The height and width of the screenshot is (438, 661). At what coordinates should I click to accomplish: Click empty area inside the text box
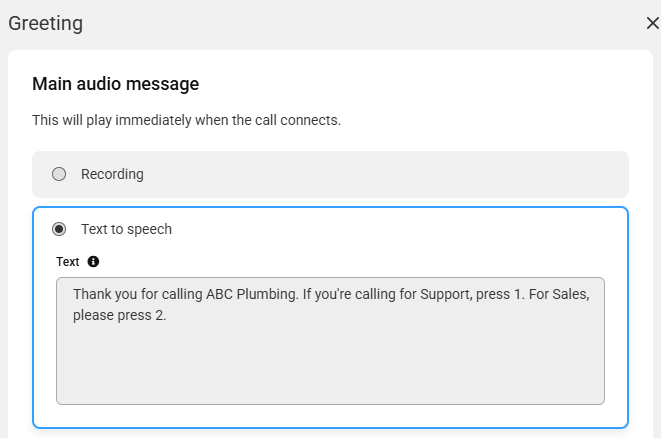(330, 365)
